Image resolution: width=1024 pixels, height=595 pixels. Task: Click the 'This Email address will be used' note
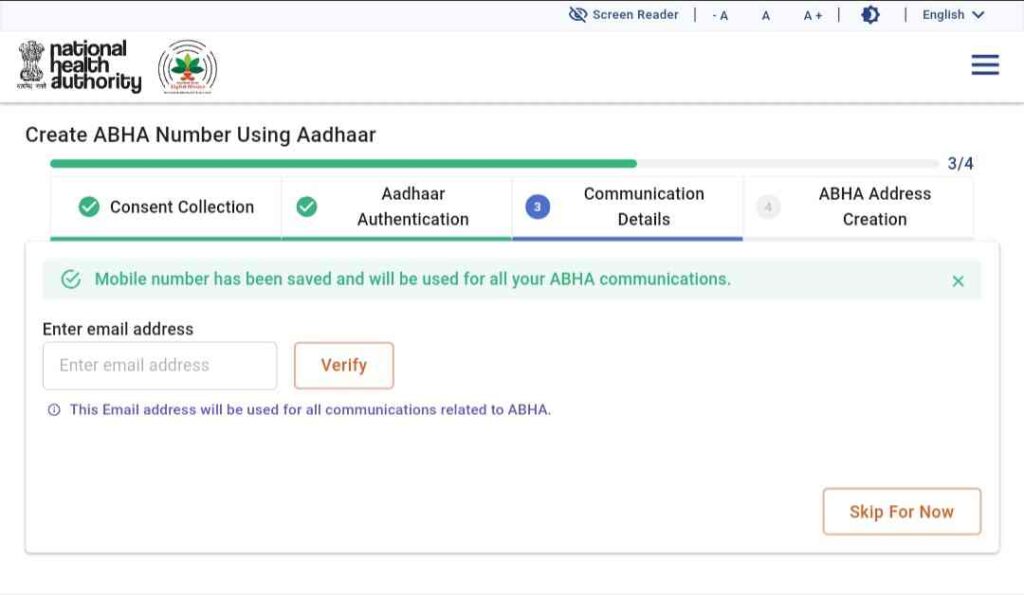[x=310, y=410]
